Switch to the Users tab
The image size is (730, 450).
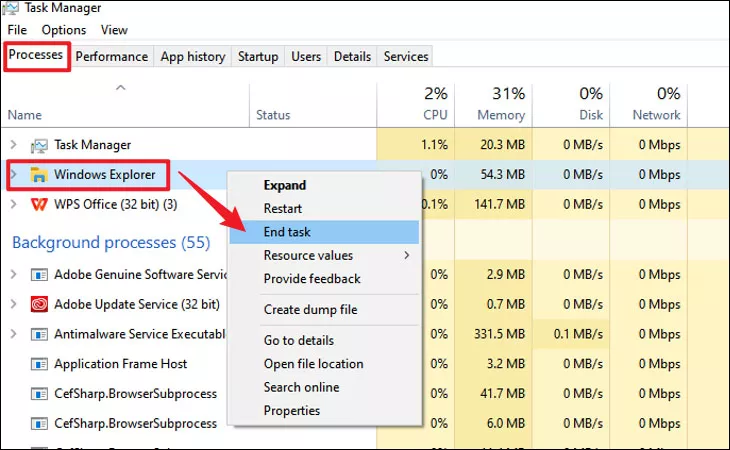[306, 56]
